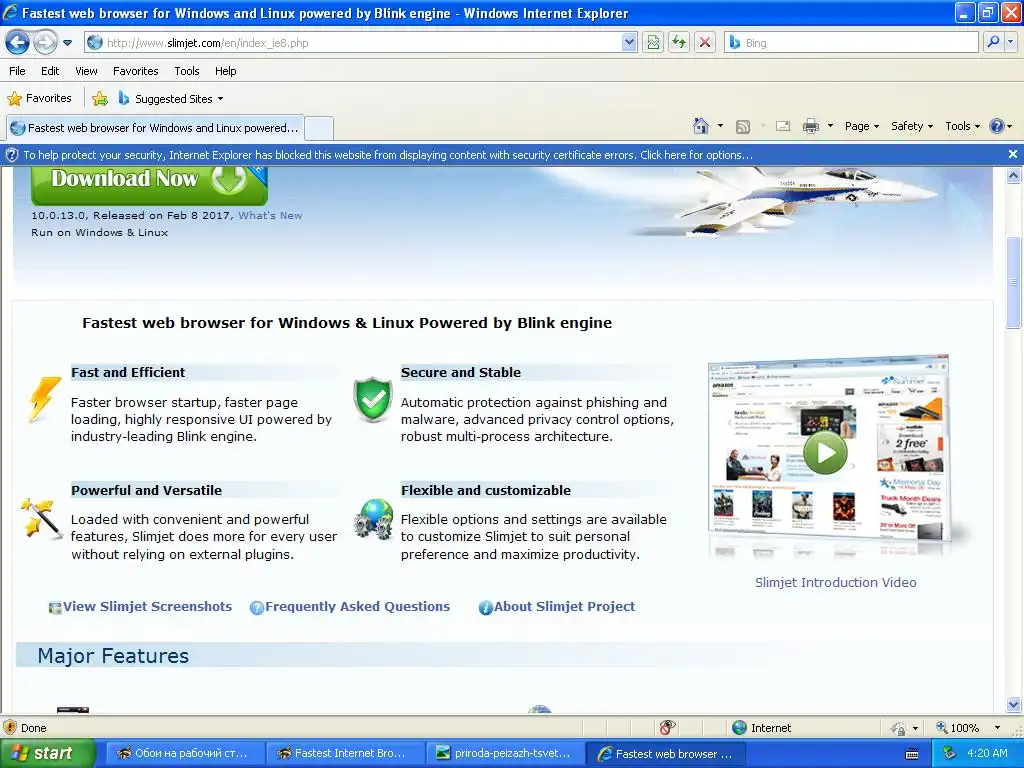The image size is (1024, 768).
Task: Open the search provider dropdown arrow
Action: click(x=1010, y=42)
